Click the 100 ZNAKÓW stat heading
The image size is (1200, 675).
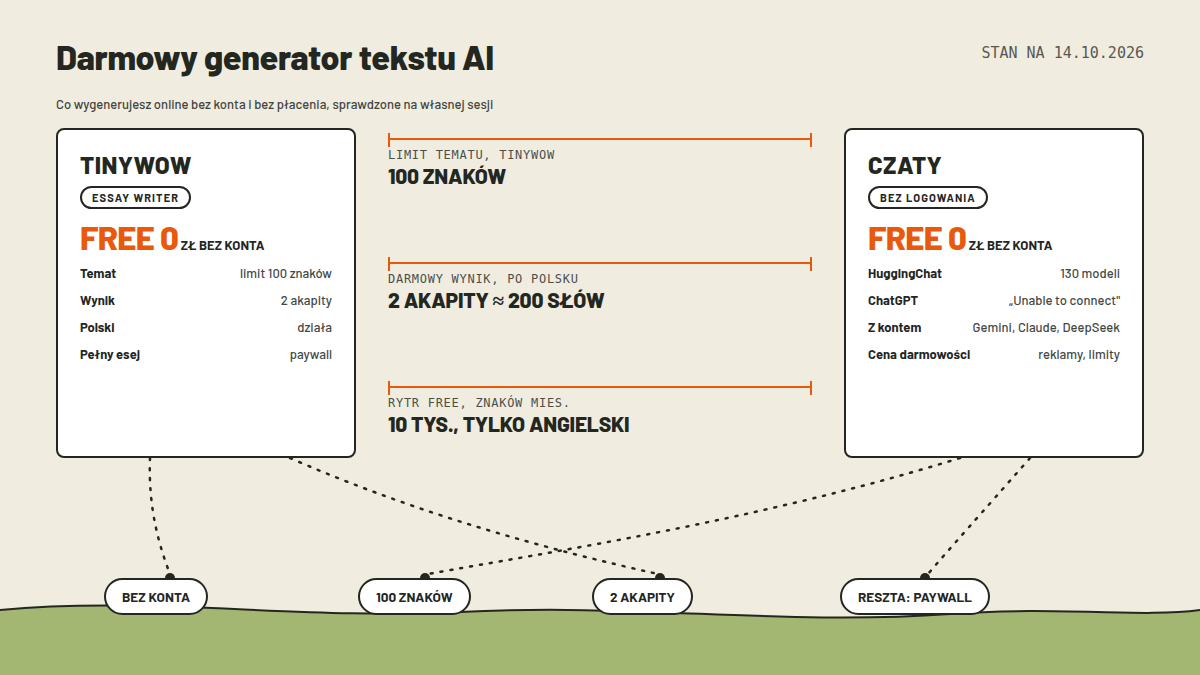pyautogui.click(x=447, y=177)
